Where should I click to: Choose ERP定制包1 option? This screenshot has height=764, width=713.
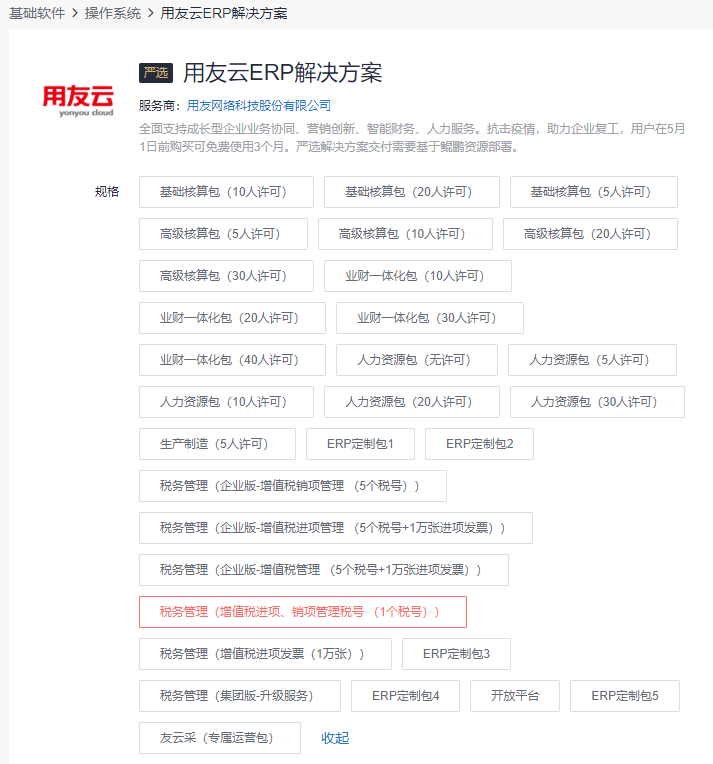[360, 444]
